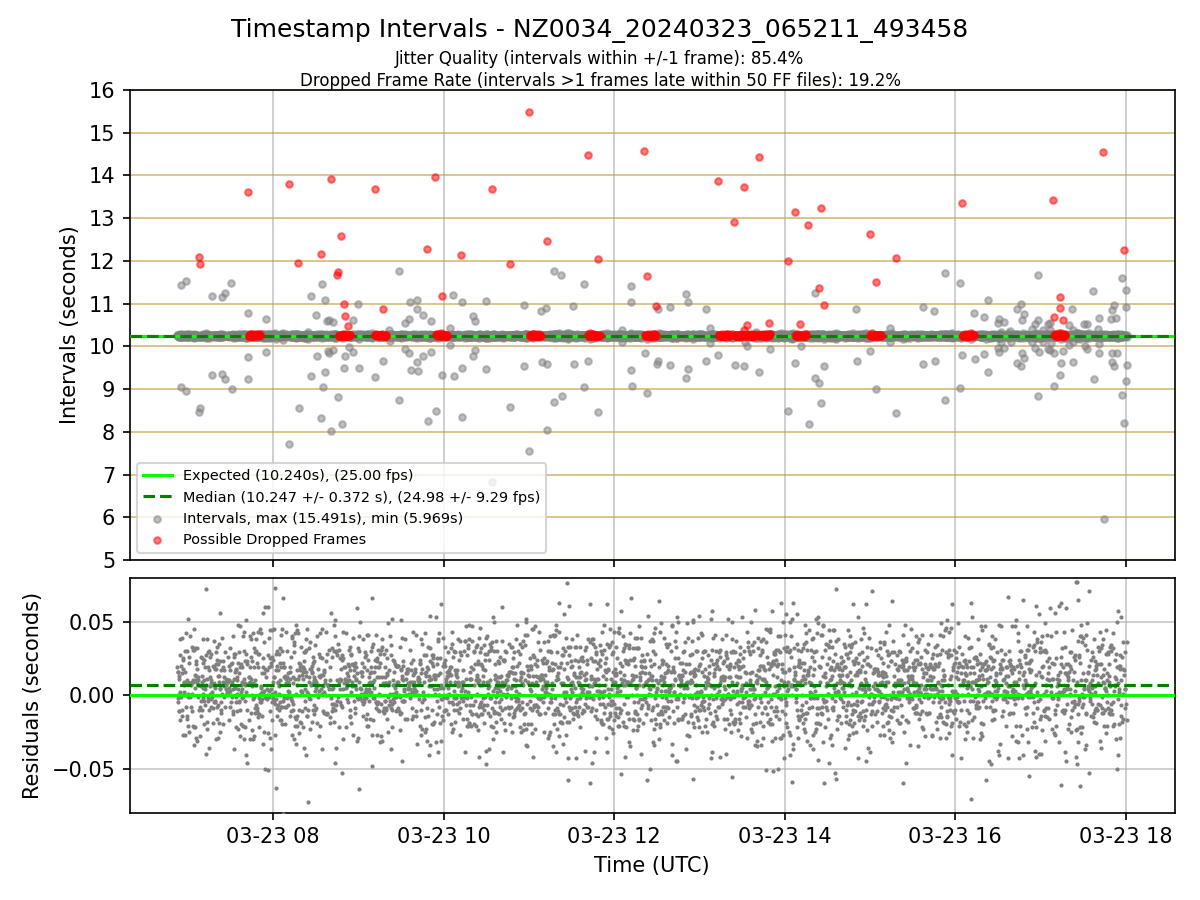1200x900 pixels.
Task: Click the gray dot marker in legend
Action: coord(158,518)
